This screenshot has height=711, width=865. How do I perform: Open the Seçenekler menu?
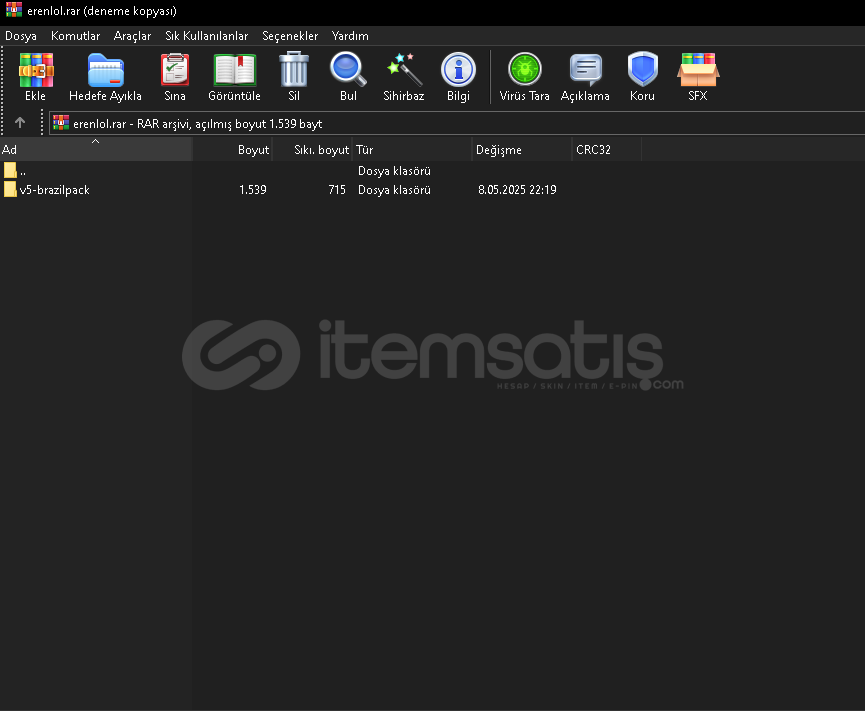tap(290, 36)
